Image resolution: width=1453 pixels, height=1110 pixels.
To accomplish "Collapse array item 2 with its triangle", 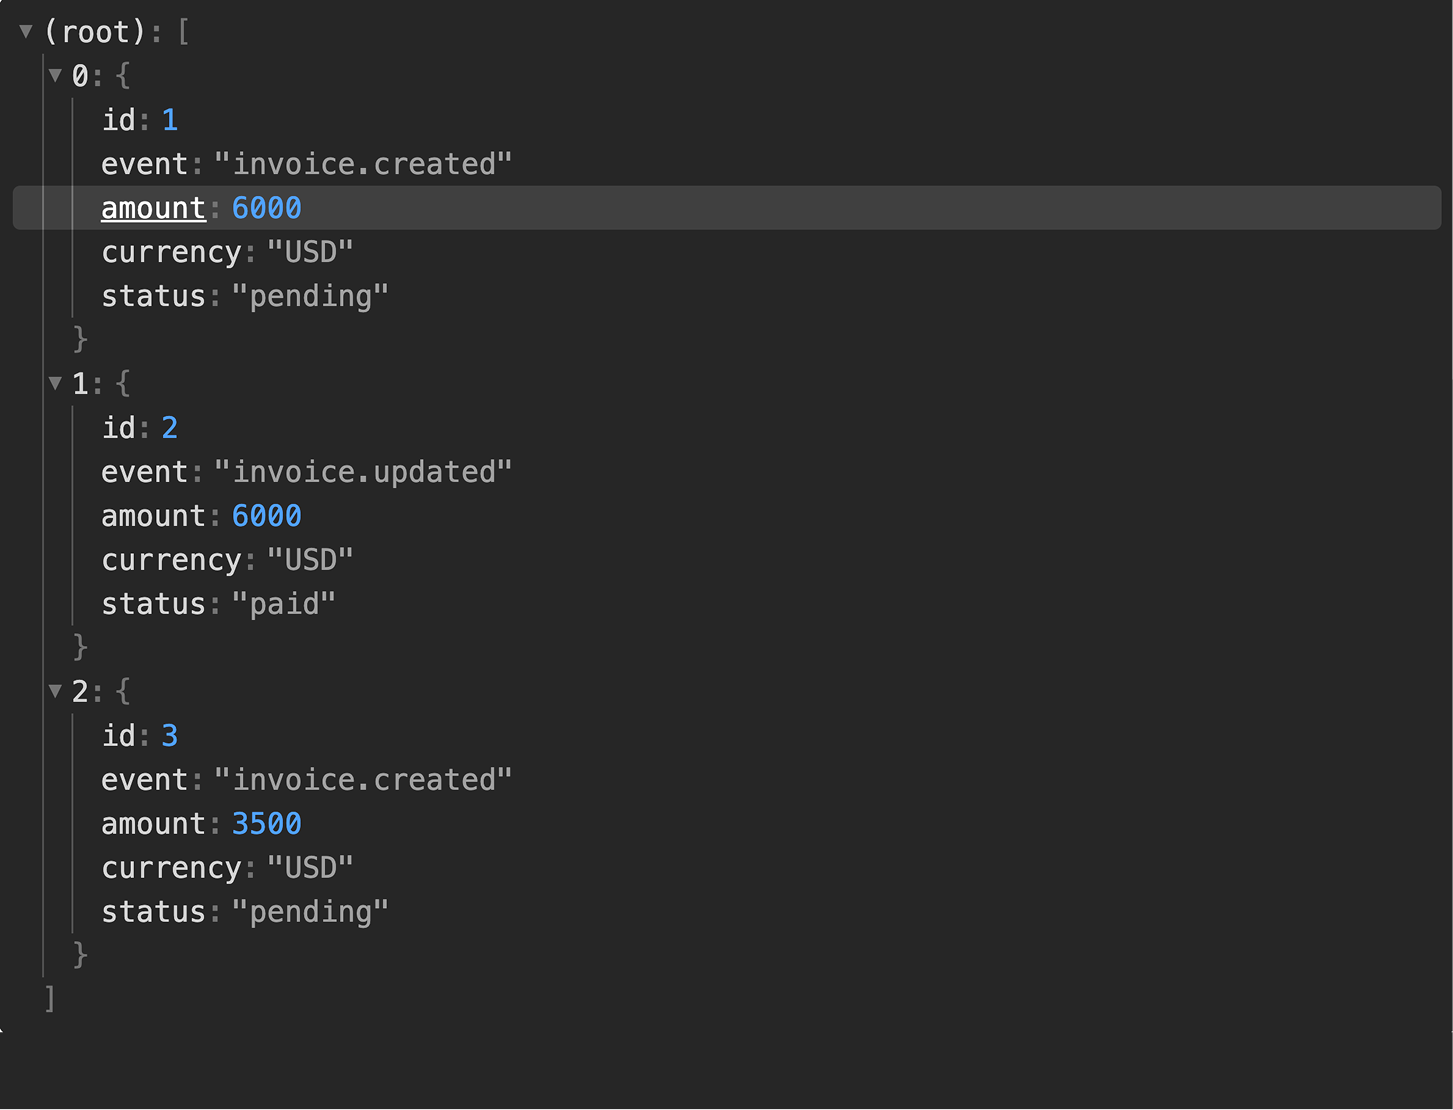I will click(x=55, y=691).
